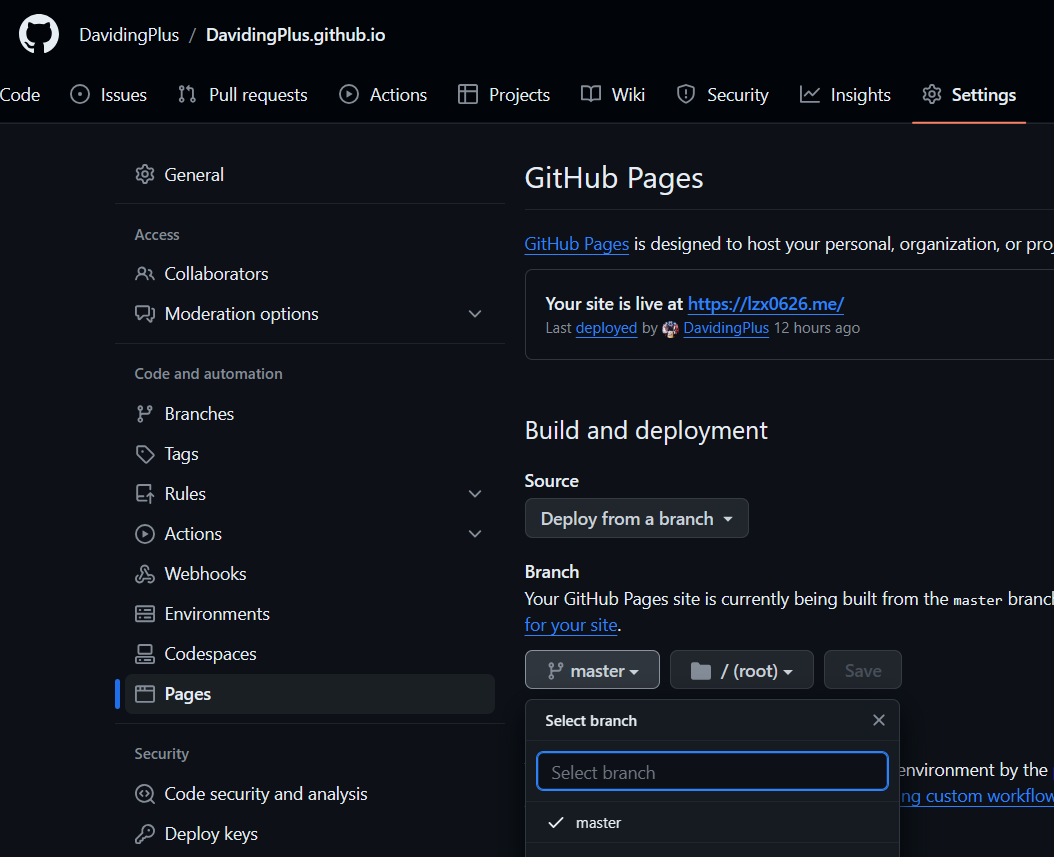Click the Moderation options comment icon
Image resolution: width=1054 pixels, height=857 pixels.
(x=145, y=314)
